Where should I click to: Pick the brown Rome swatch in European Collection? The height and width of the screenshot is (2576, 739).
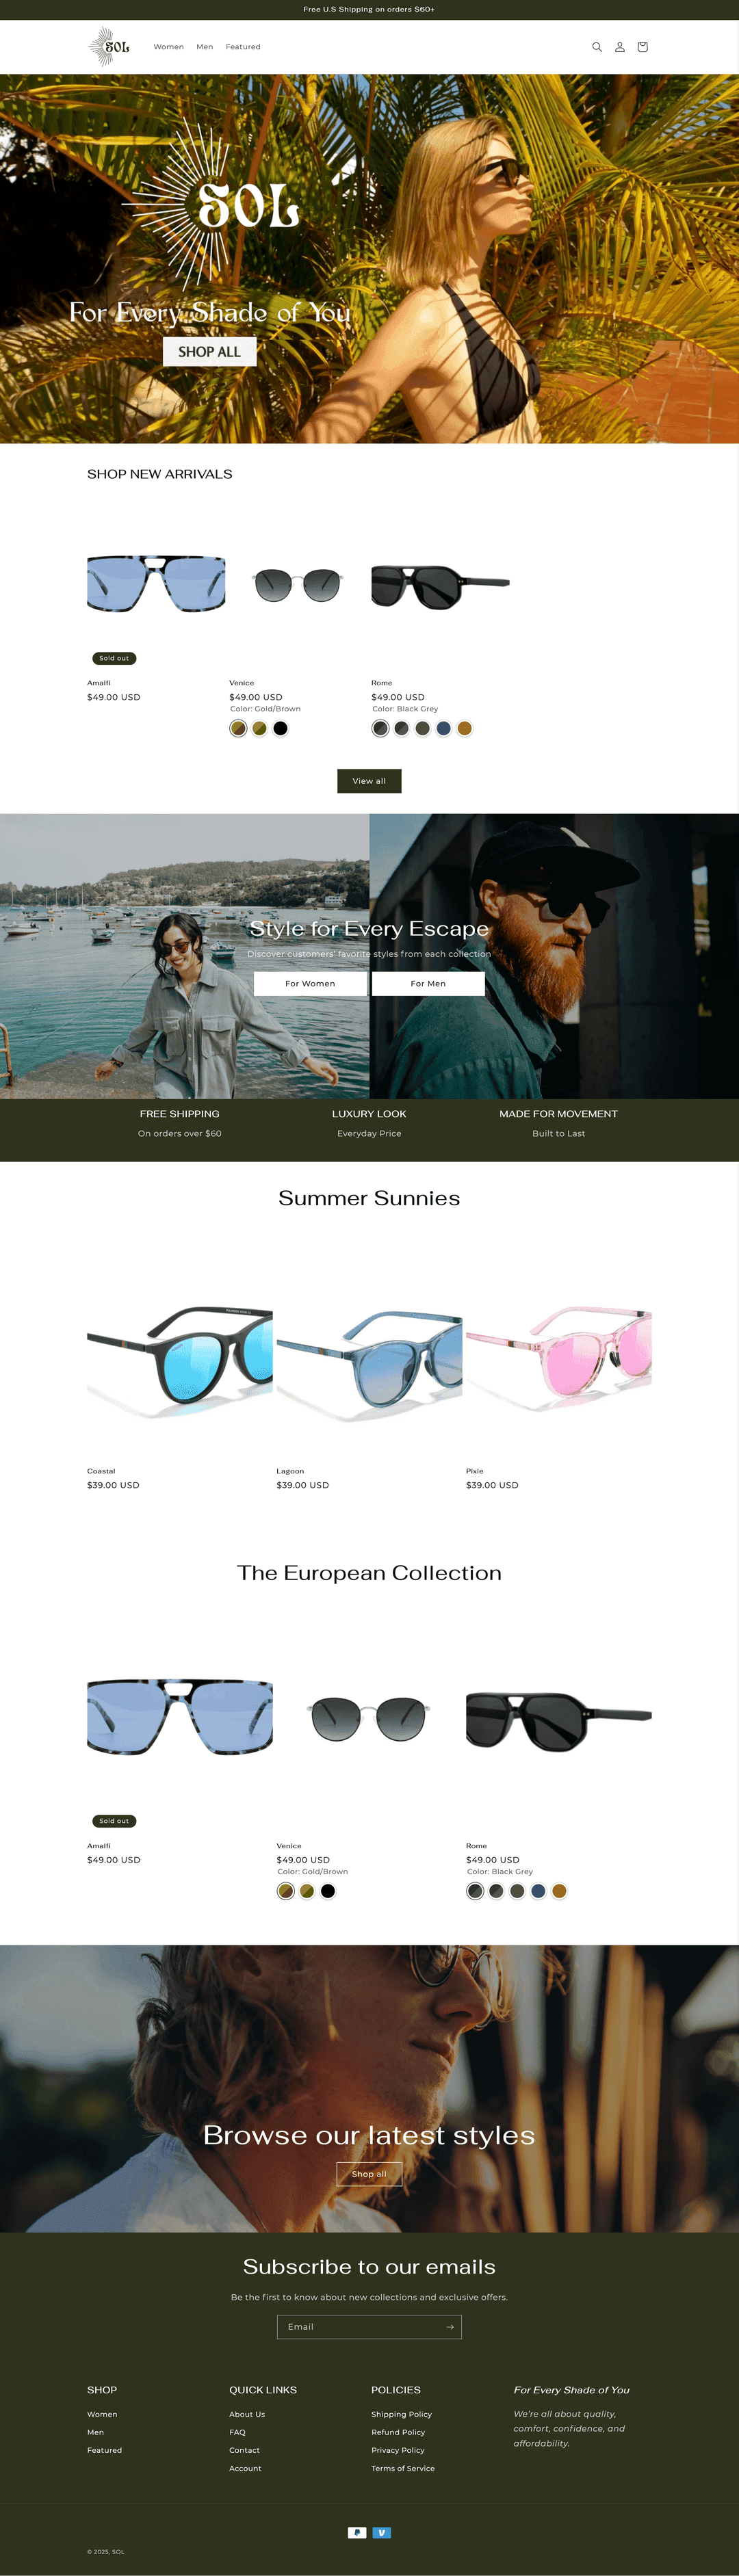[560, 1891]
